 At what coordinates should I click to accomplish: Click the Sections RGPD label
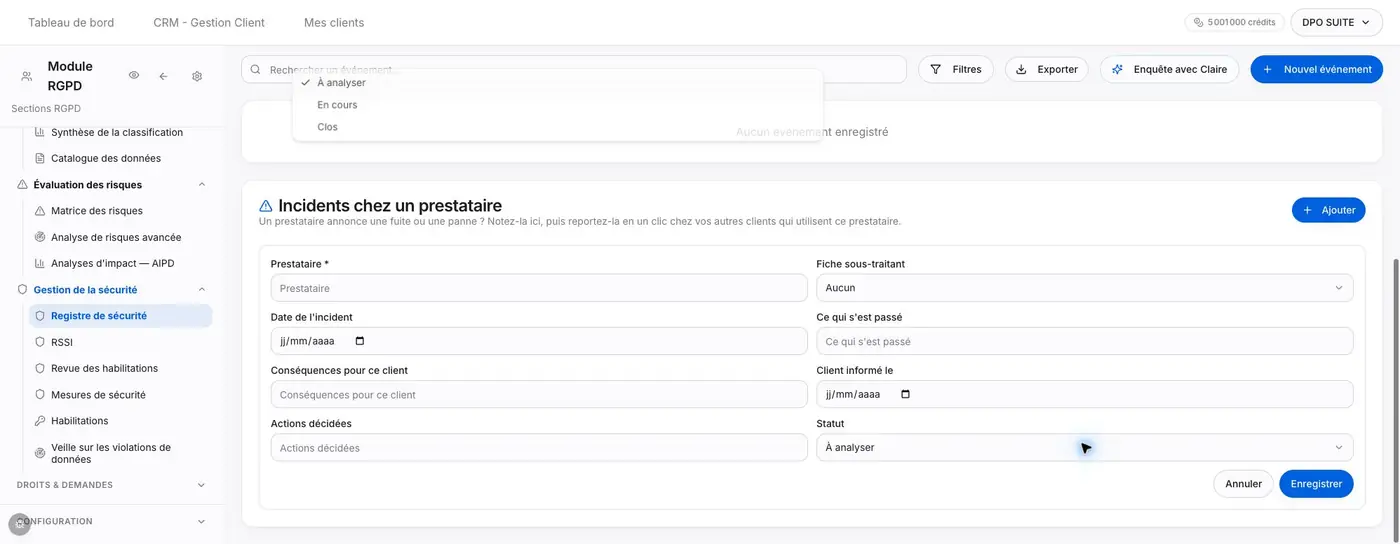(x=46, y=108)
